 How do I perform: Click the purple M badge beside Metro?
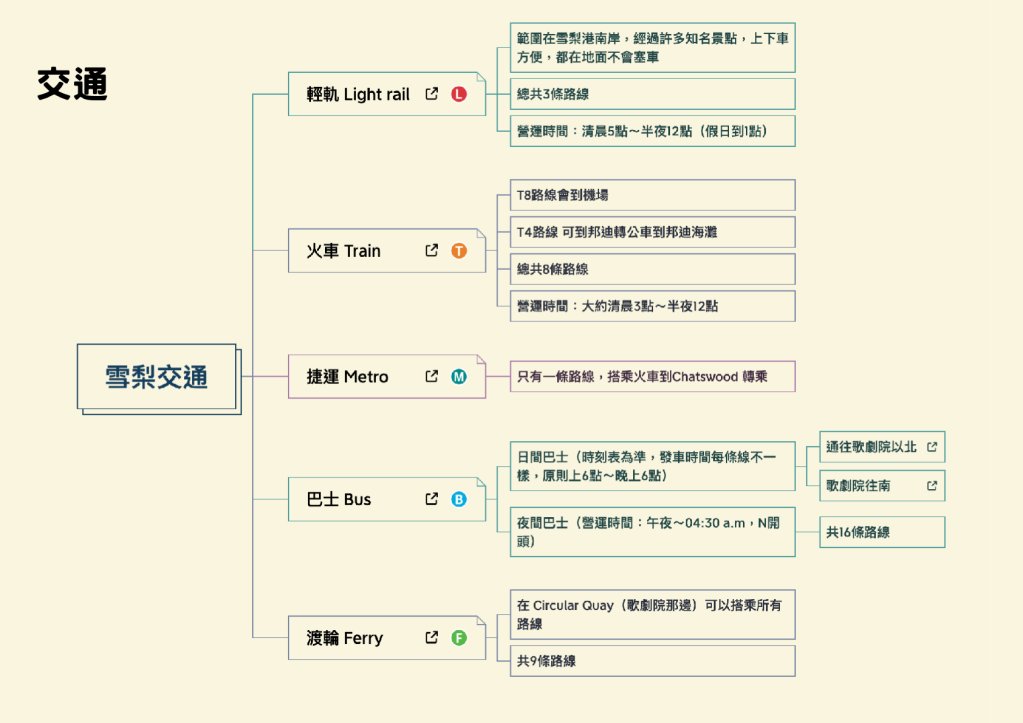tap(458, 376)
